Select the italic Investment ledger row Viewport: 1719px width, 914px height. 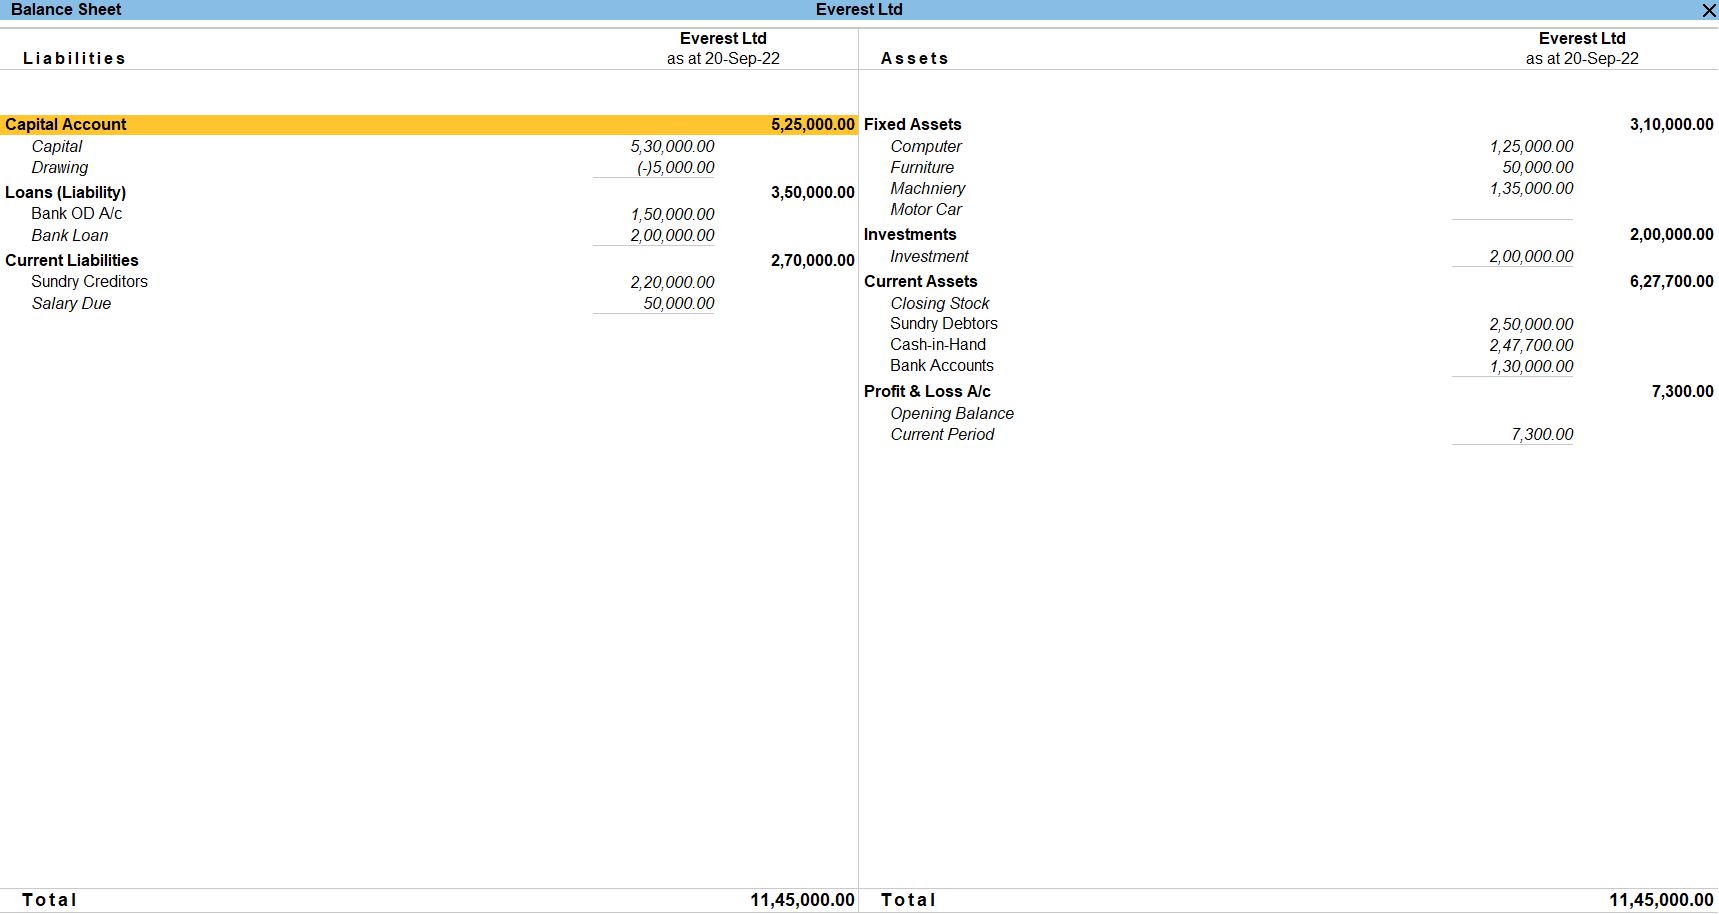point(929,257)
